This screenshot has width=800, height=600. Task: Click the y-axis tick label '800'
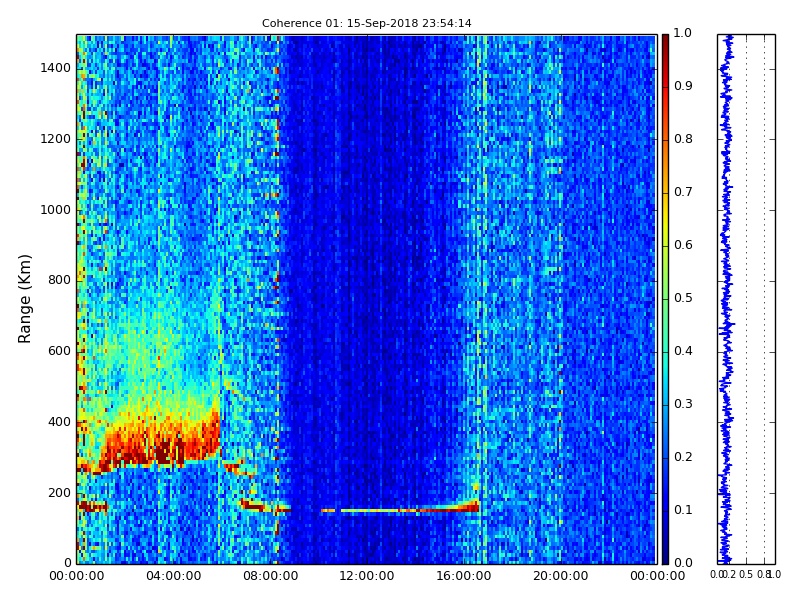(60, 280)
